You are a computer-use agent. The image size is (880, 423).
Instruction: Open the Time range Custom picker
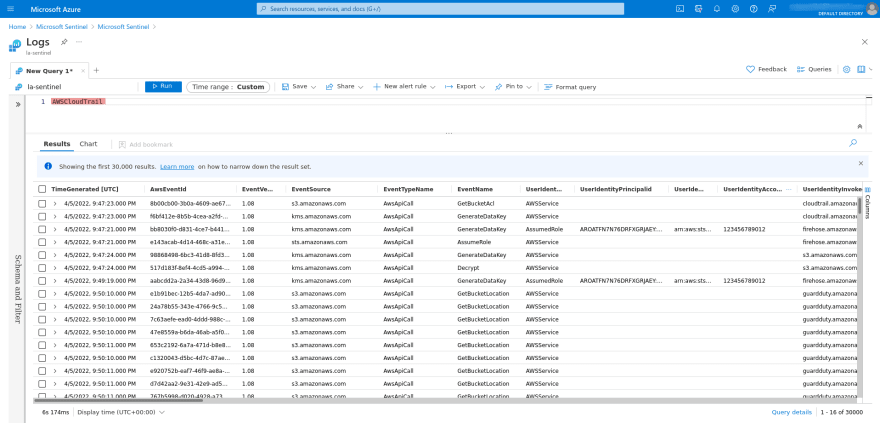tap(228, 87)
